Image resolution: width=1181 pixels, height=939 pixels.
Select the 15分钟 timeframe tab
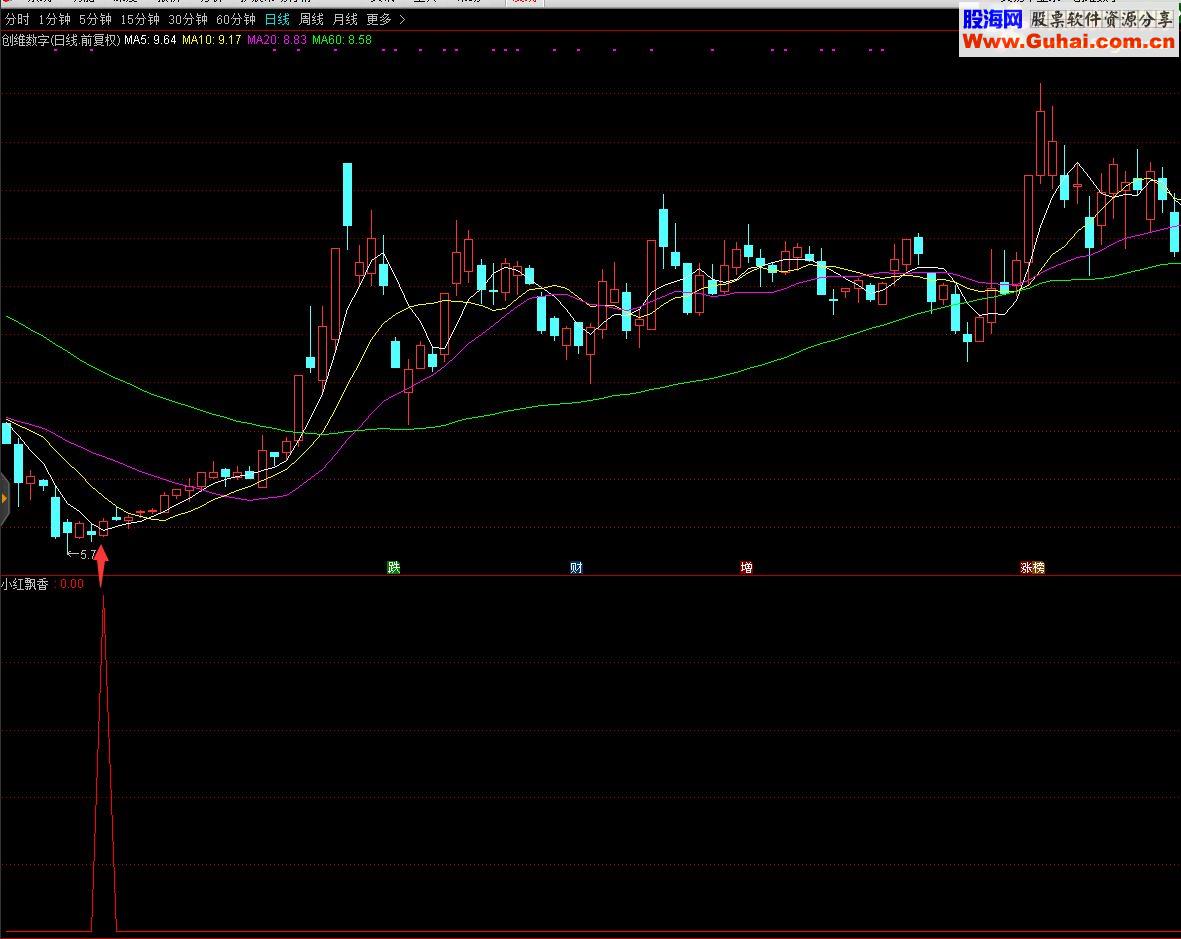(139, 20)
